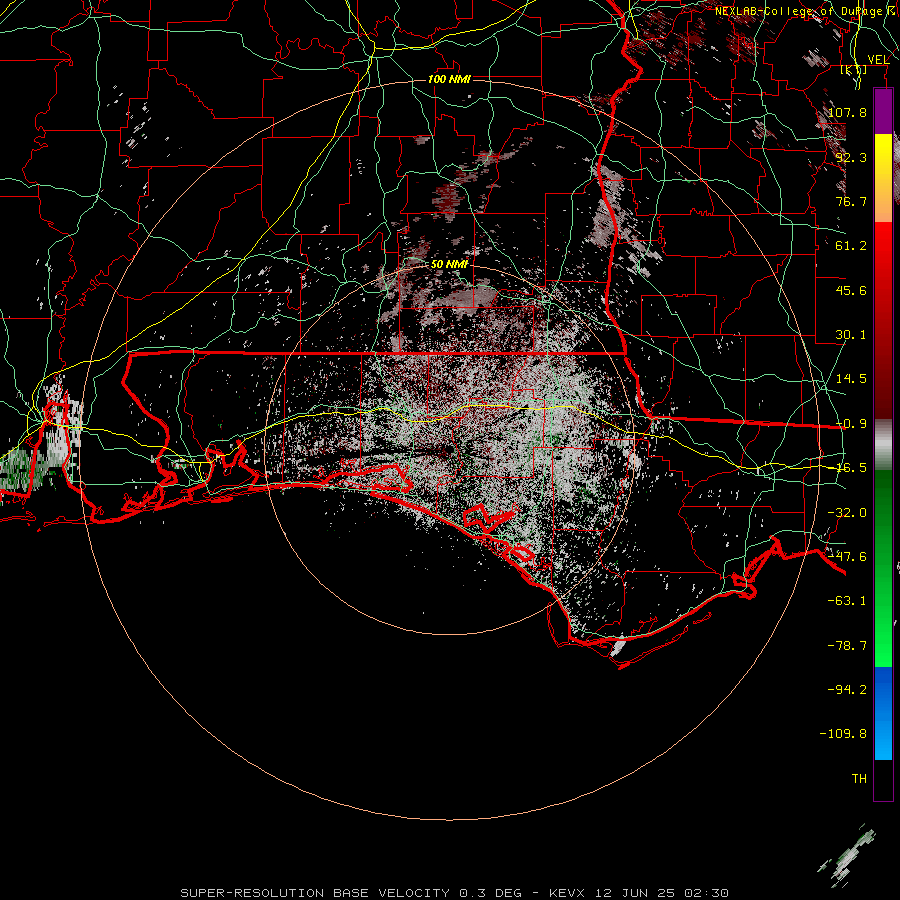900x900 pixels.
Task: Click the gray near-zero segment of the color bar
Action: pos(883,445)
